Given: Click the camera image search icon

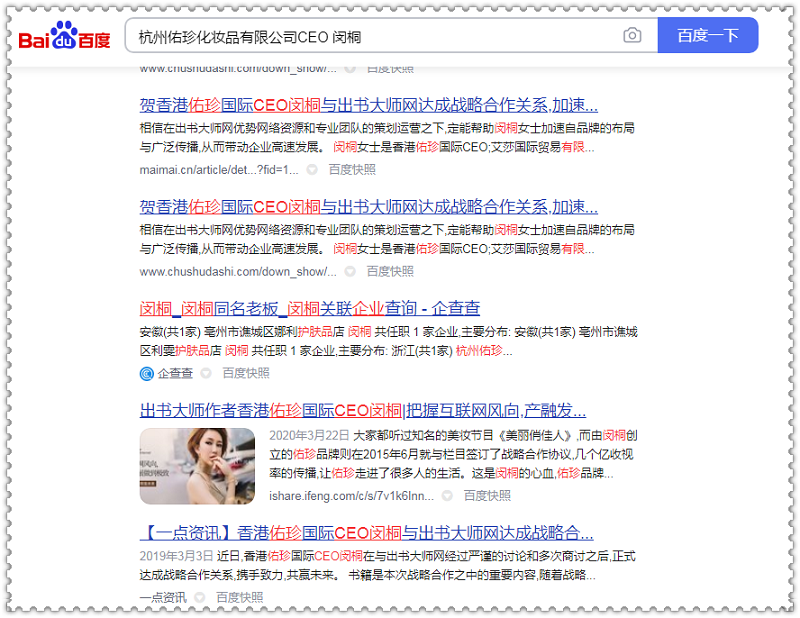Looking at the screenshot, I should click(x=632, y=36).
